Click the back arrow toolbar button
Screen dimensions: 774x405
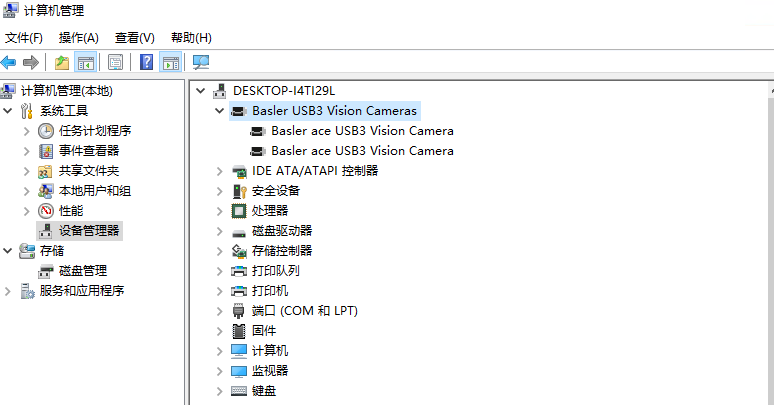[x=9, y=63]
